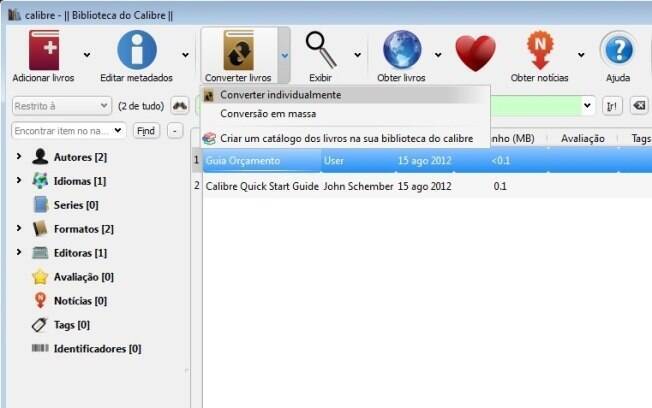Choose Criar um catálogo dos livros entry

pos(345,138)
